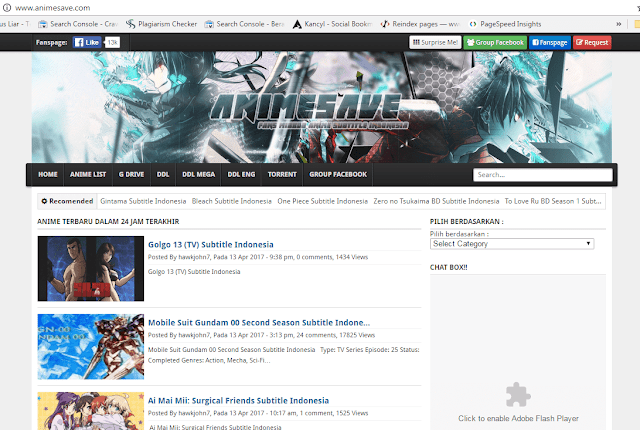Open the Plagiarism Checker bookmark
640x430 pixels.
tap(161, 24)
